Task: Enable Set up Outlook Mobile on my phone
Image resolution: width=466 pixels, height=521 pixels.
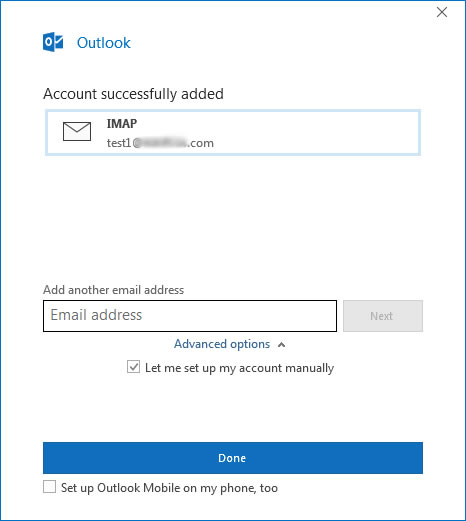Action: click(49, 487)
